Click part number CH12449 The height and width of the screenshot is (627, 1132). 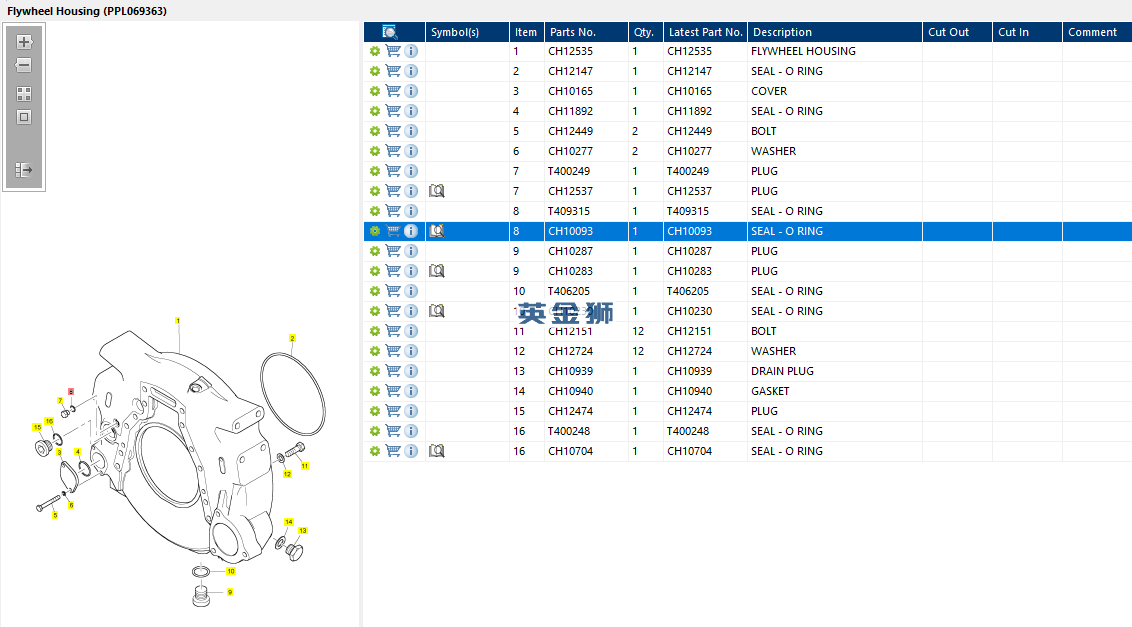[x=570, y=131]
